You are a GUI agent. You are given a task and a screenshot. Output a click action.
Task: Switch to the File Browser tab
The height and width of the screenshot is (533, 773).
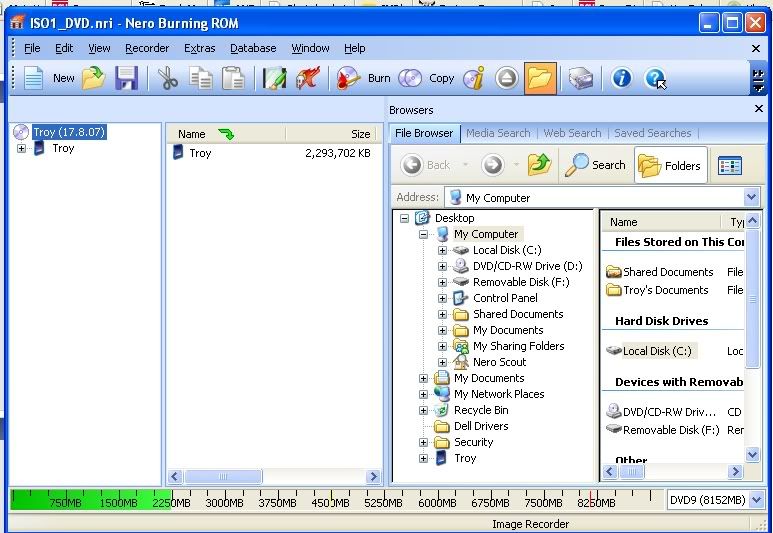tap(424, 133)
